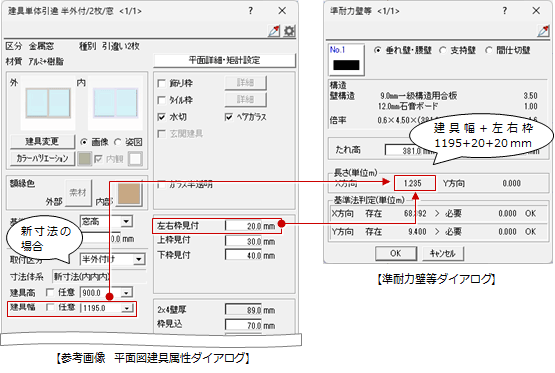
Task: Click the カラーバリエーション button
Action: click(x=42, y=159)
